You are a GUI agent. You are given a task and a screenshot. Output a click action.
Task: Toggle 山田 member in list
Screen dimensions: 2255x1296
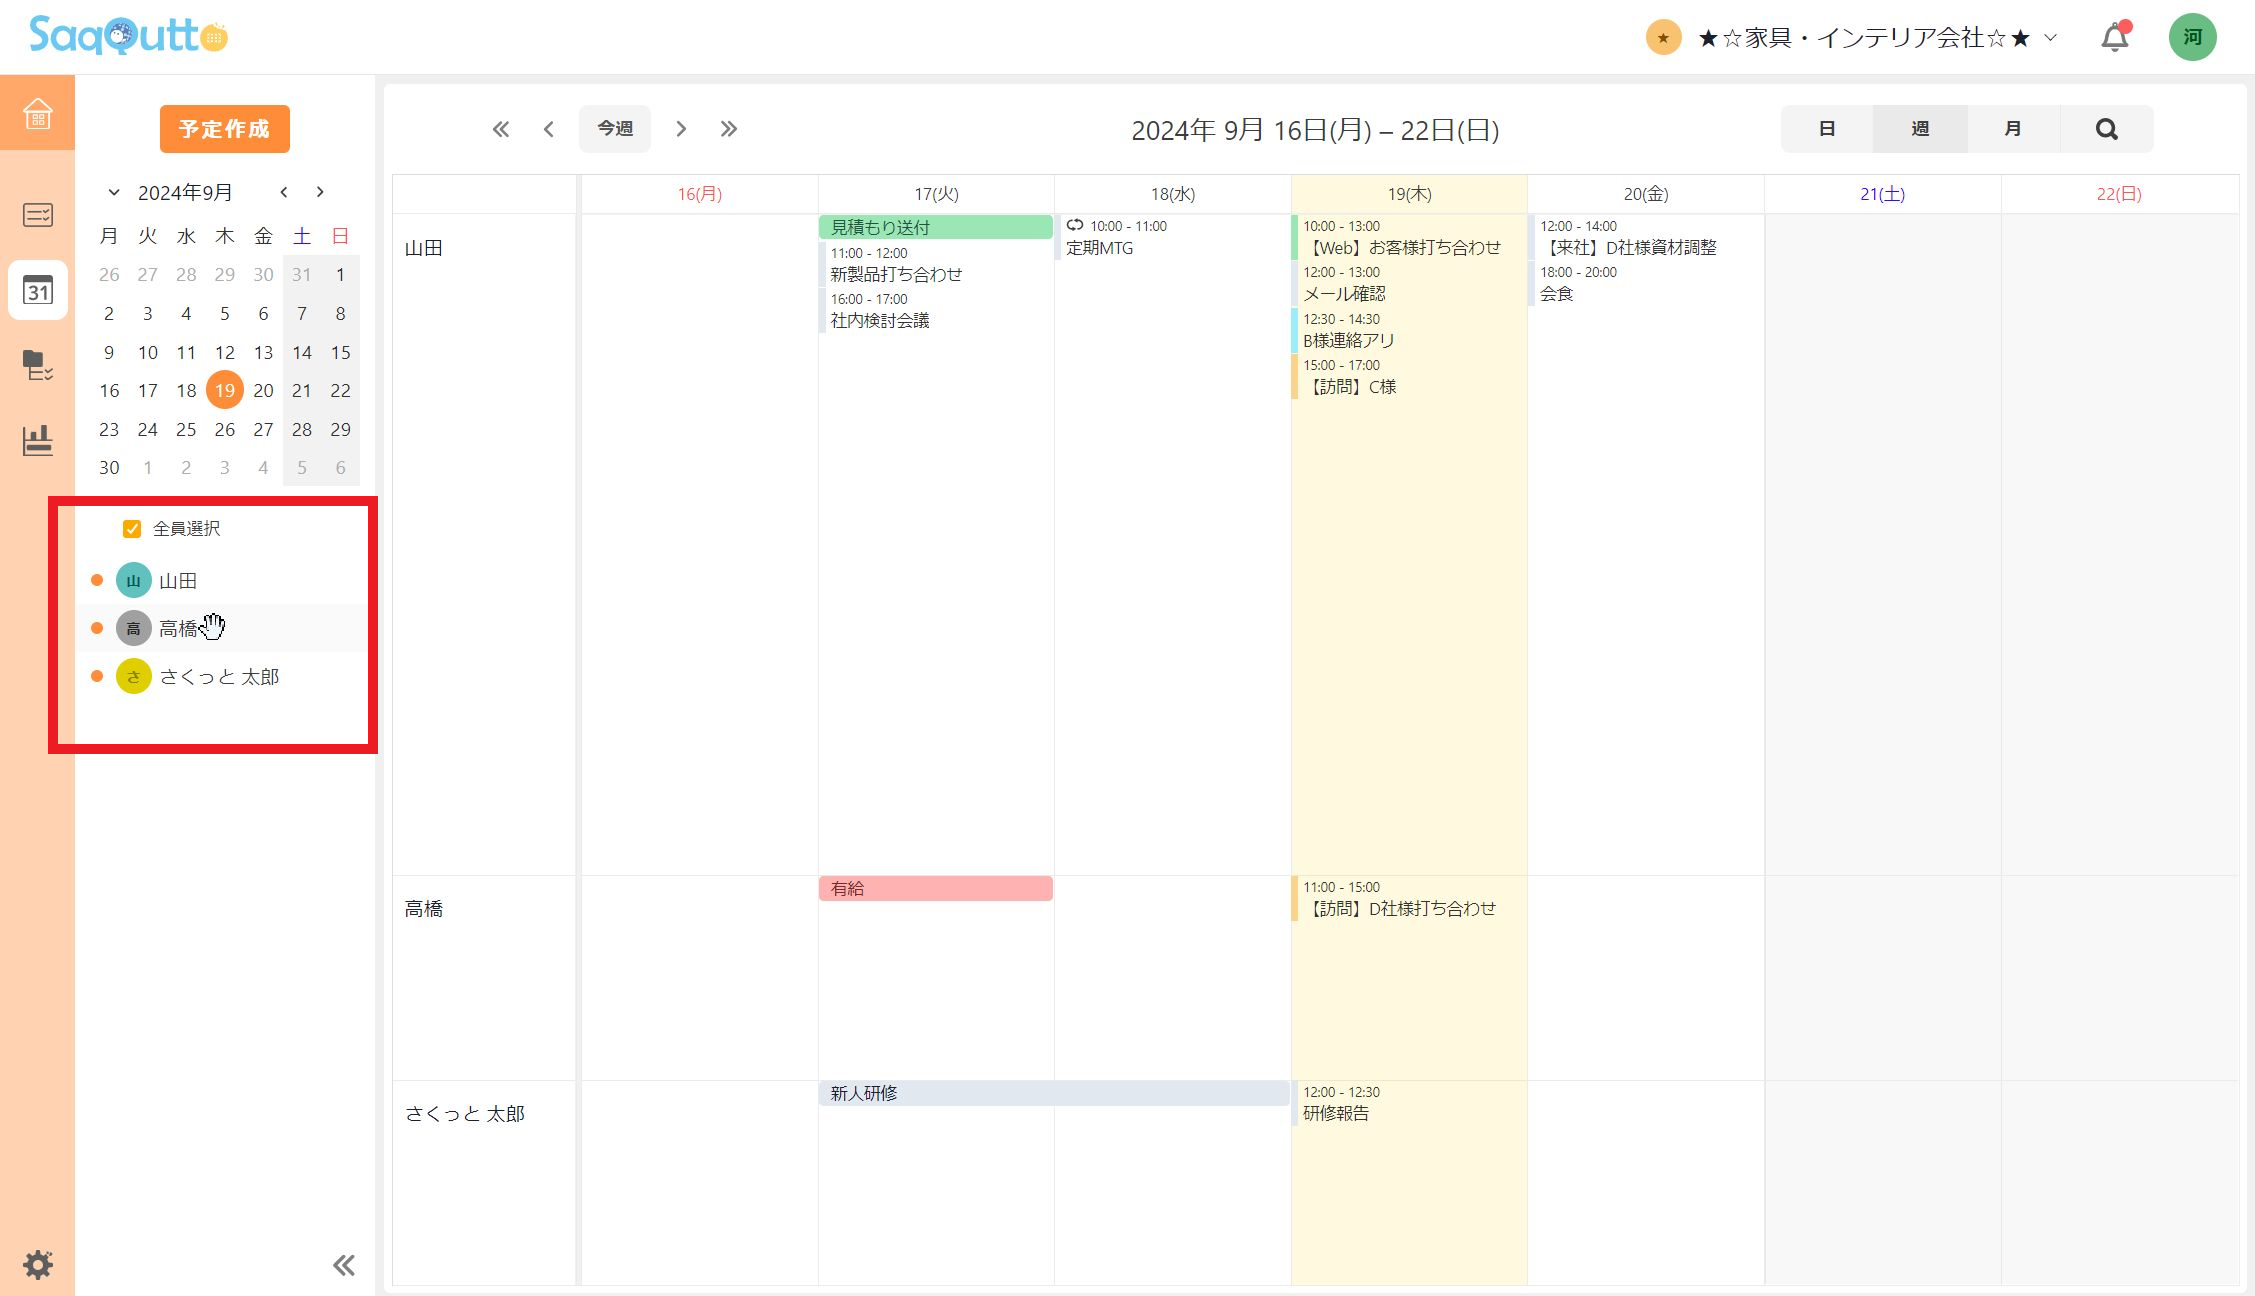click(178, 581)
